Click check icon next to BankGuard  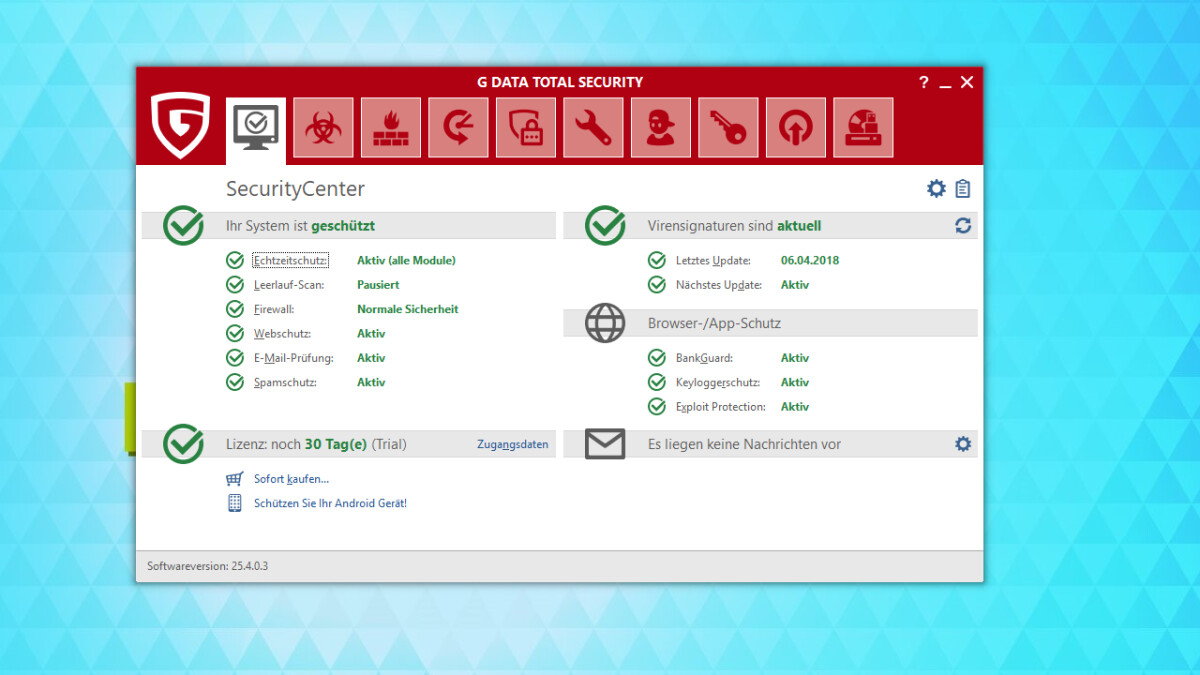click(657, 358)
